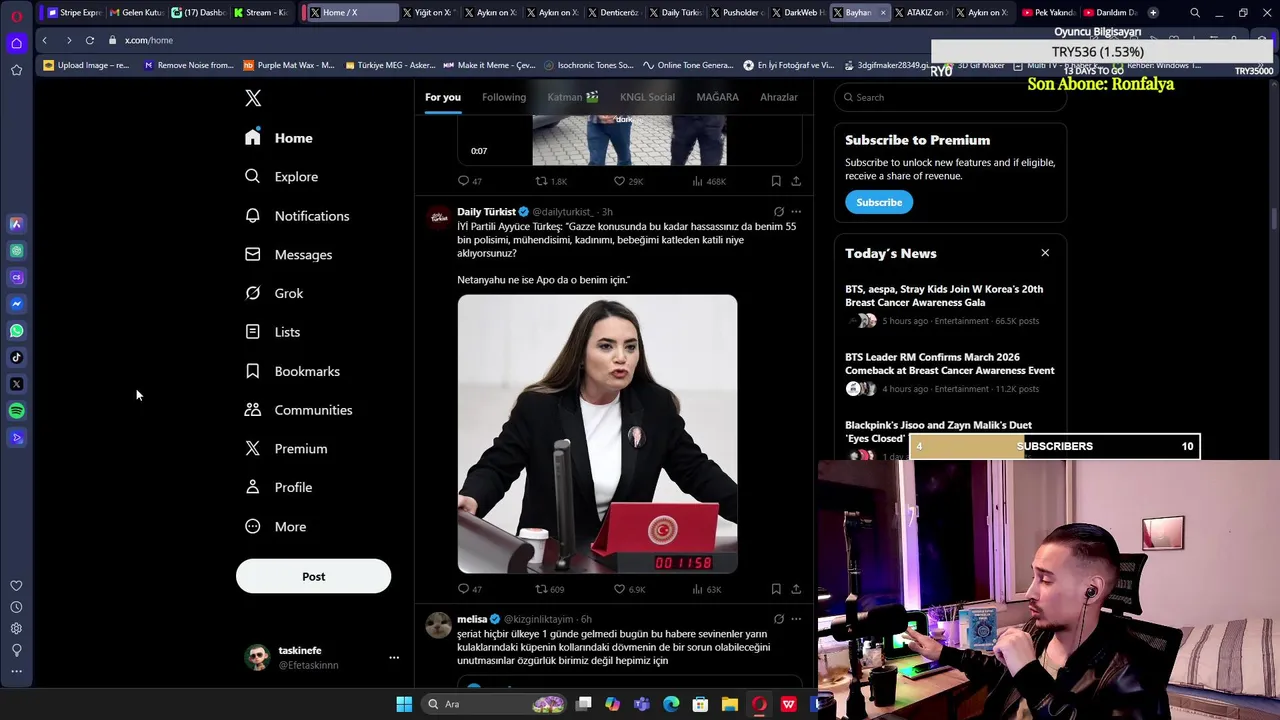Like the Daily Türkist post

coord(630,589)
